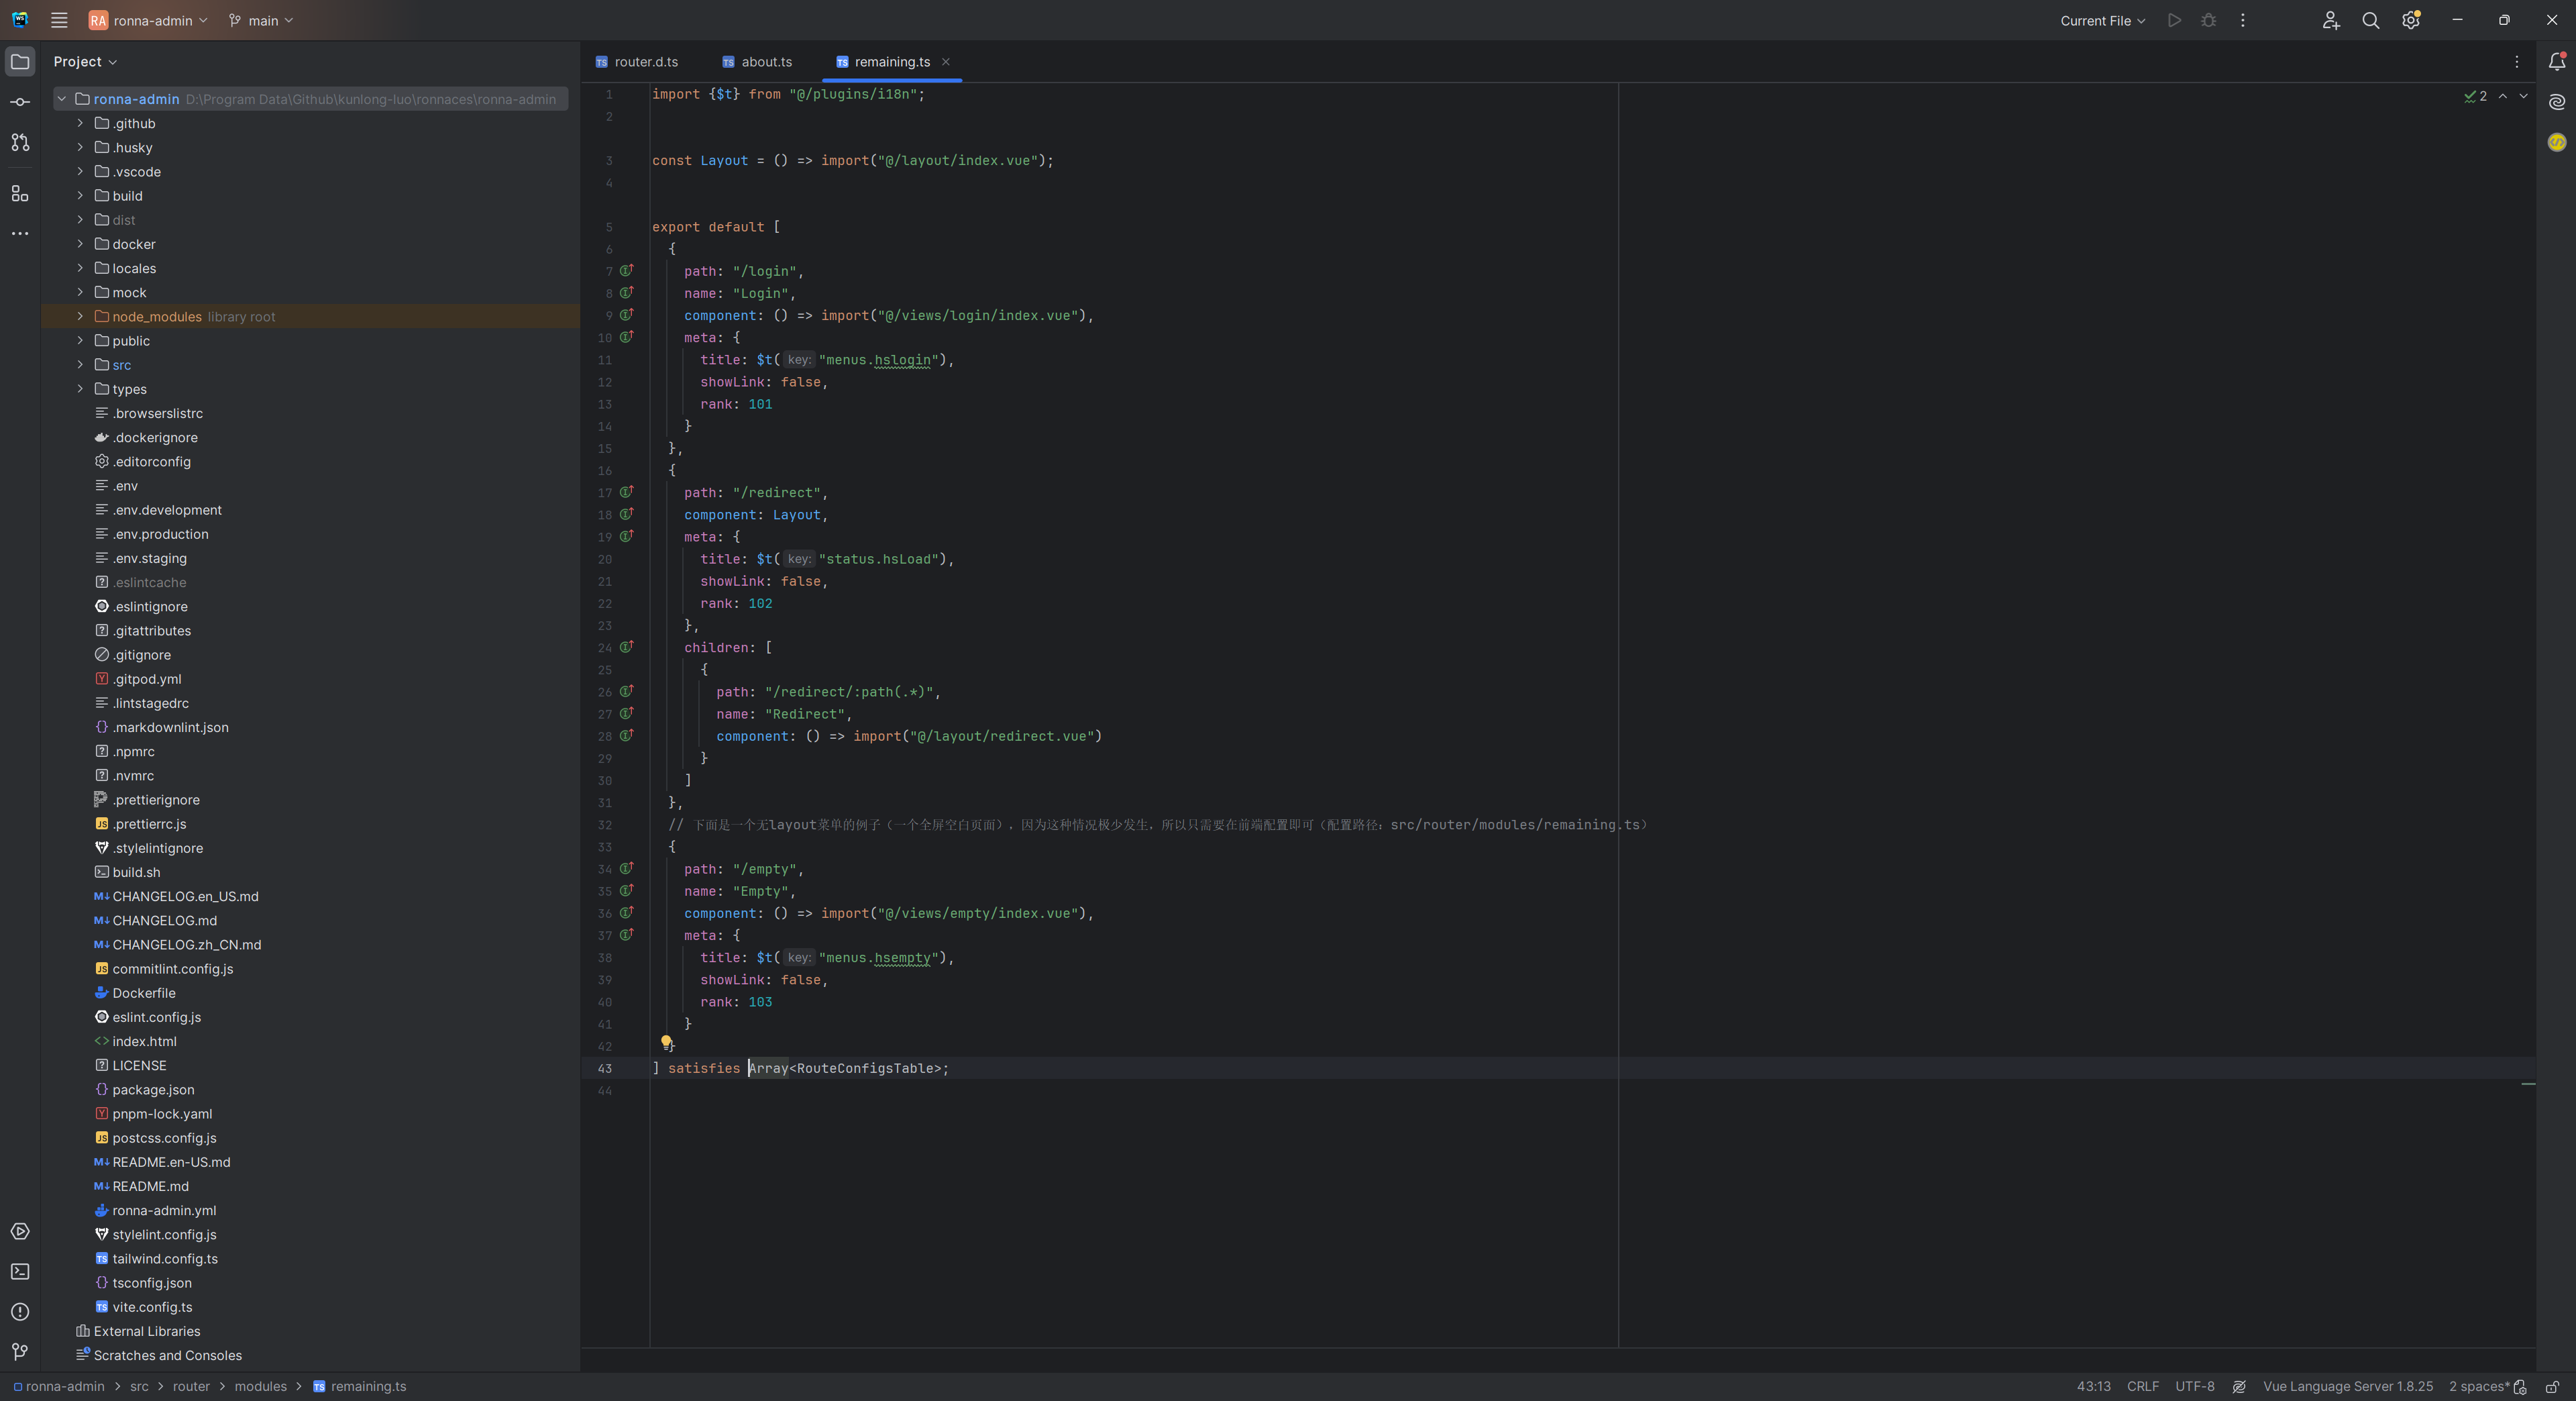Select Dockerfile in project tree
The width and height of the screenshot is (2576, 1401).
pos(144,993)
